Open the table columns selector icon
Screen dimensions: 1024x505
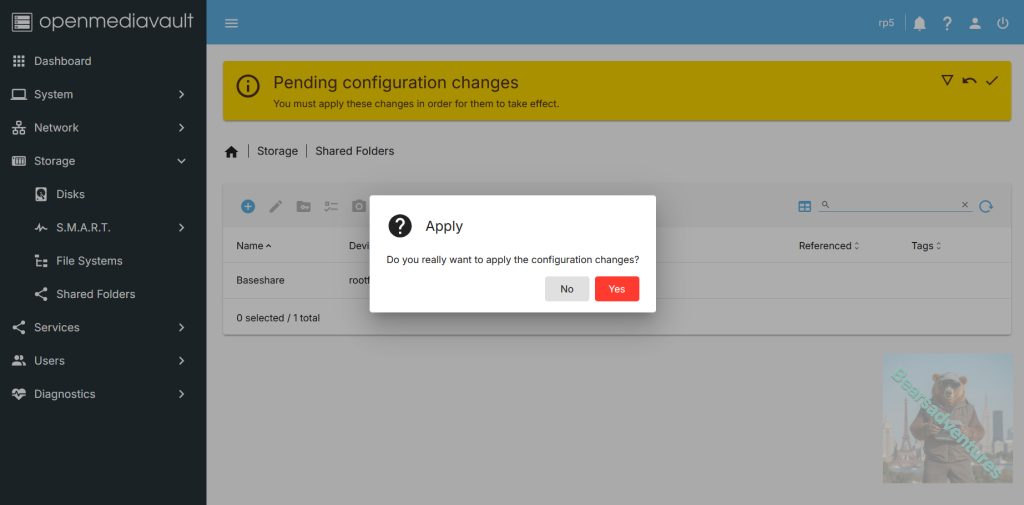click(x=805, y=206)
